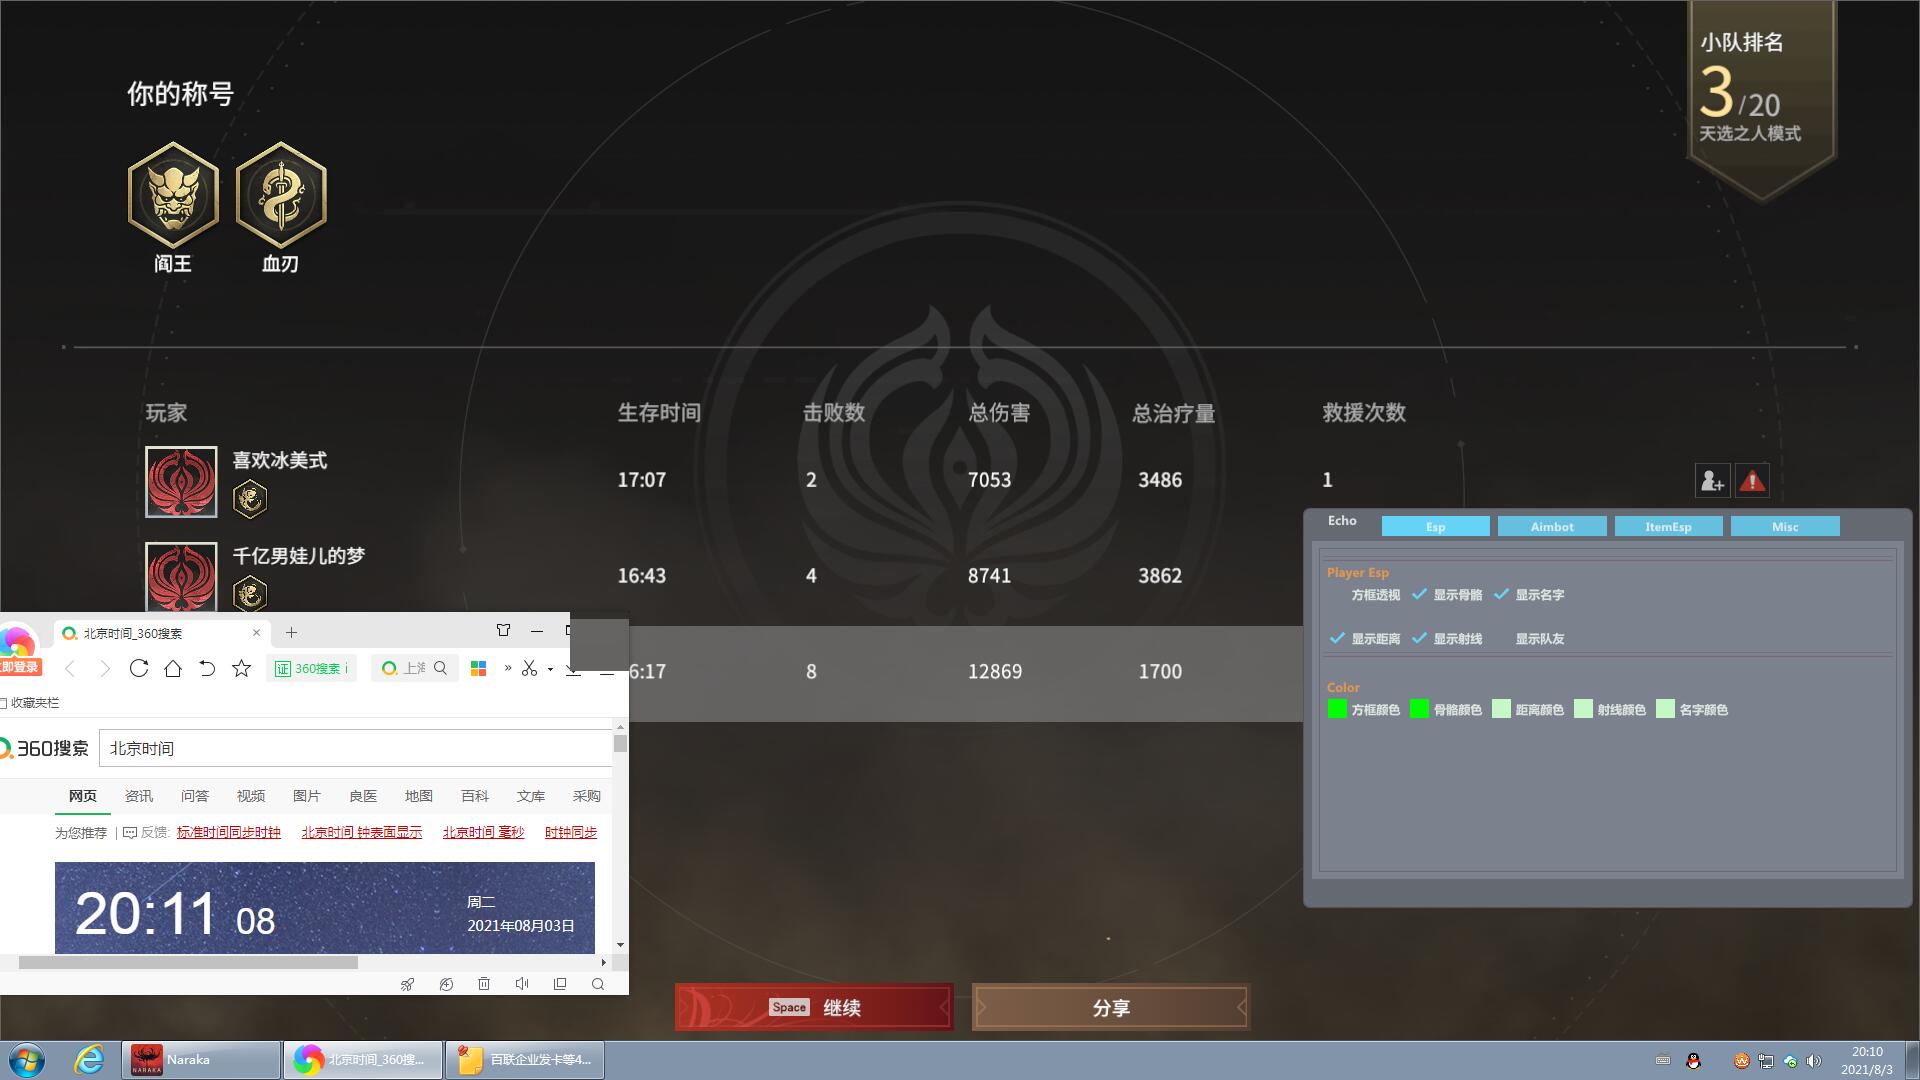Viewport: 1920px width, 1080px height.
Task: Switch to the Esp tab in Echo panel
Action: 1435,527
